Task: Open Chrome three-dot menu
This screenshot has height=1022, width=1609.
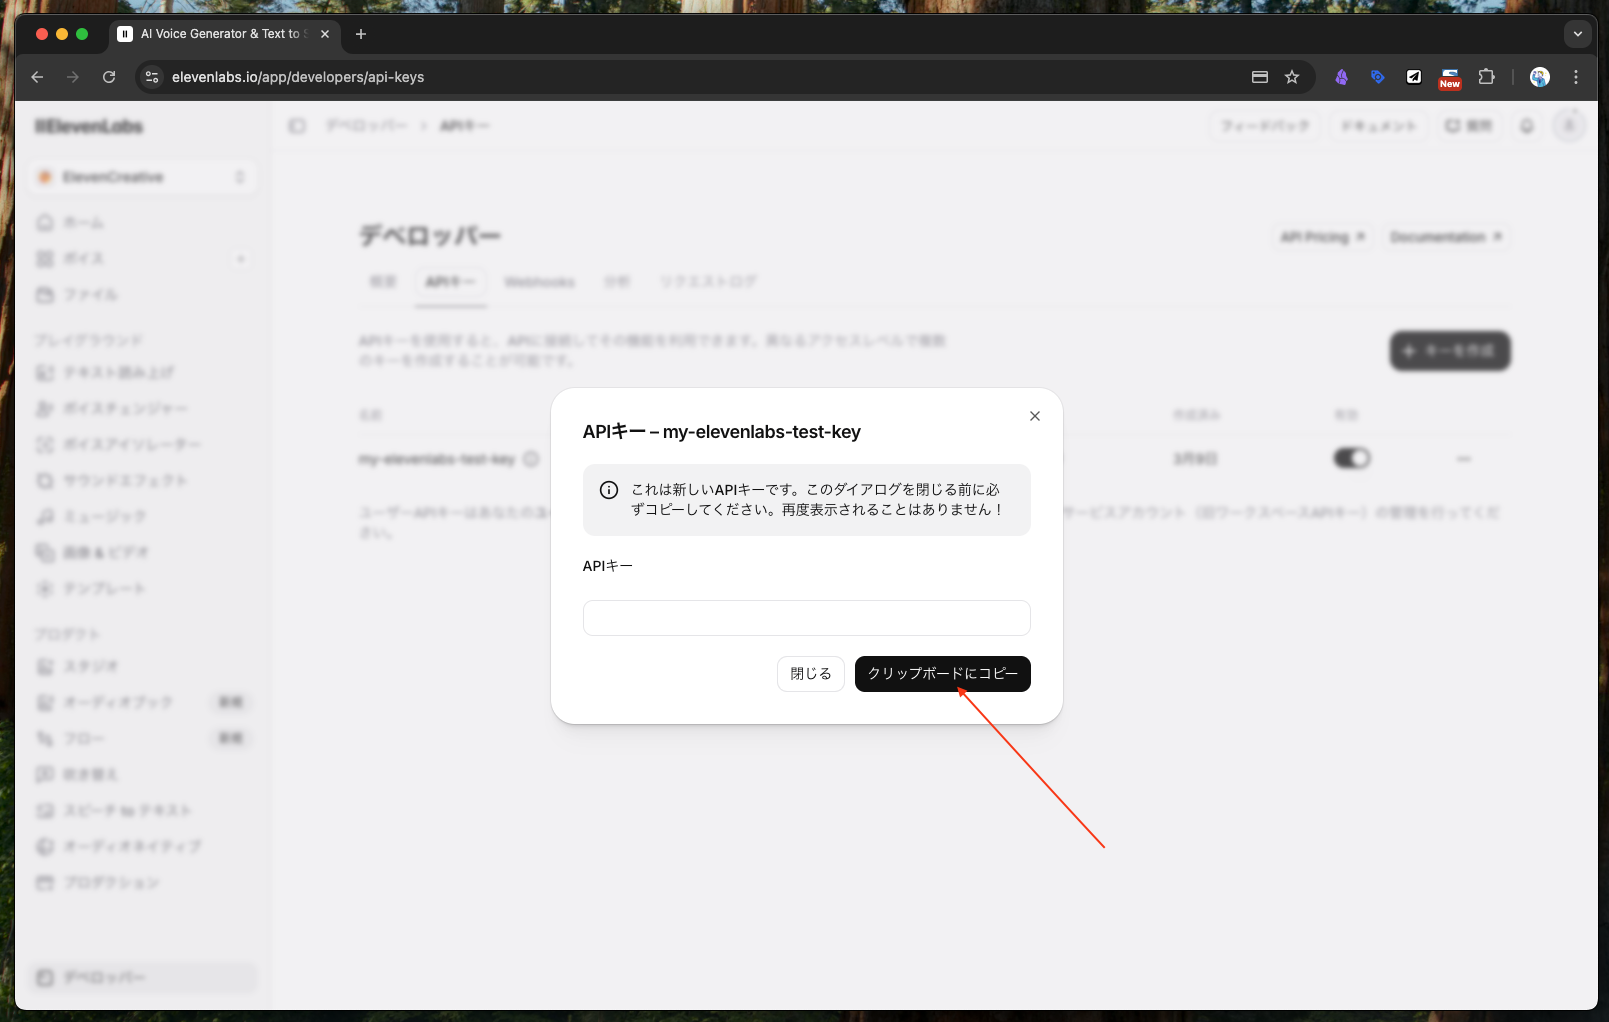Action: 1576,77
